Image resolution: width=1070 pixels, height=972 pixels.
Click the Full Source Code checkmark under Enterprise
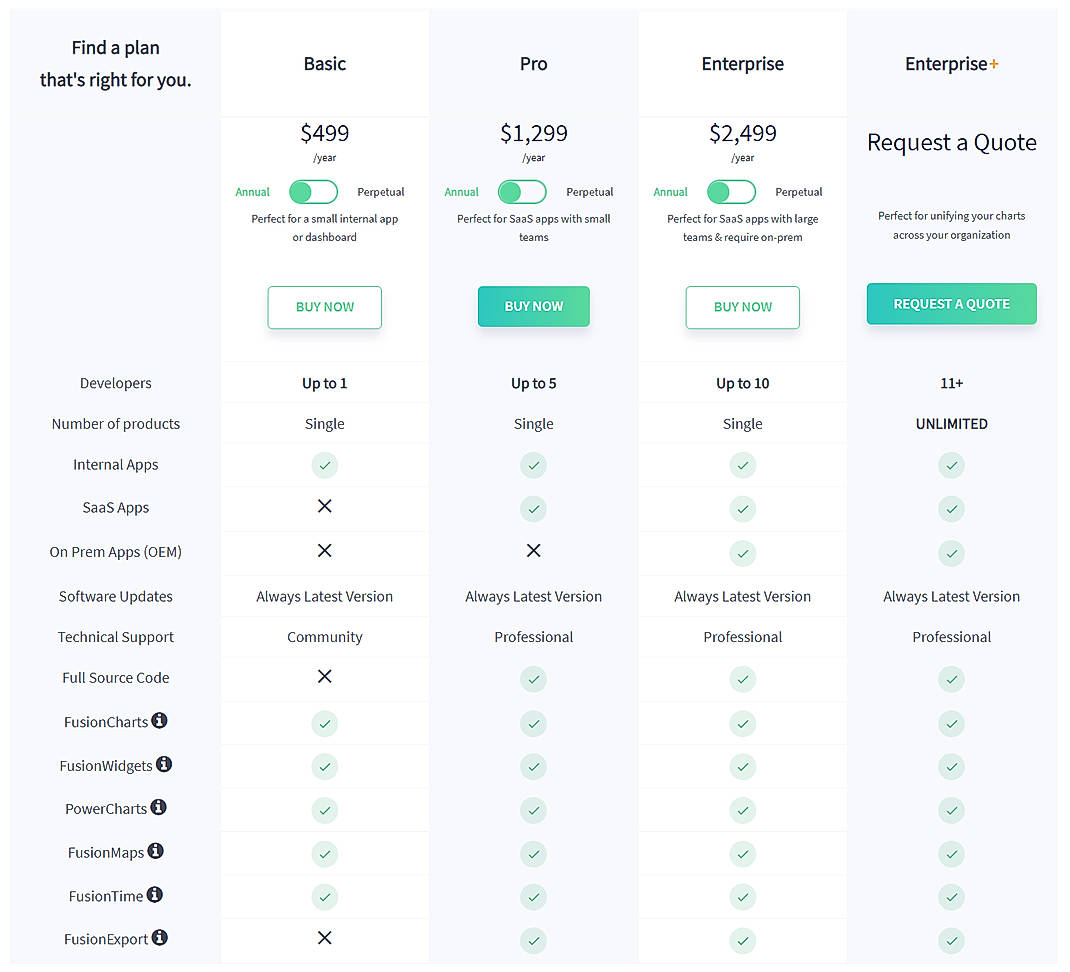click(742, 679)
